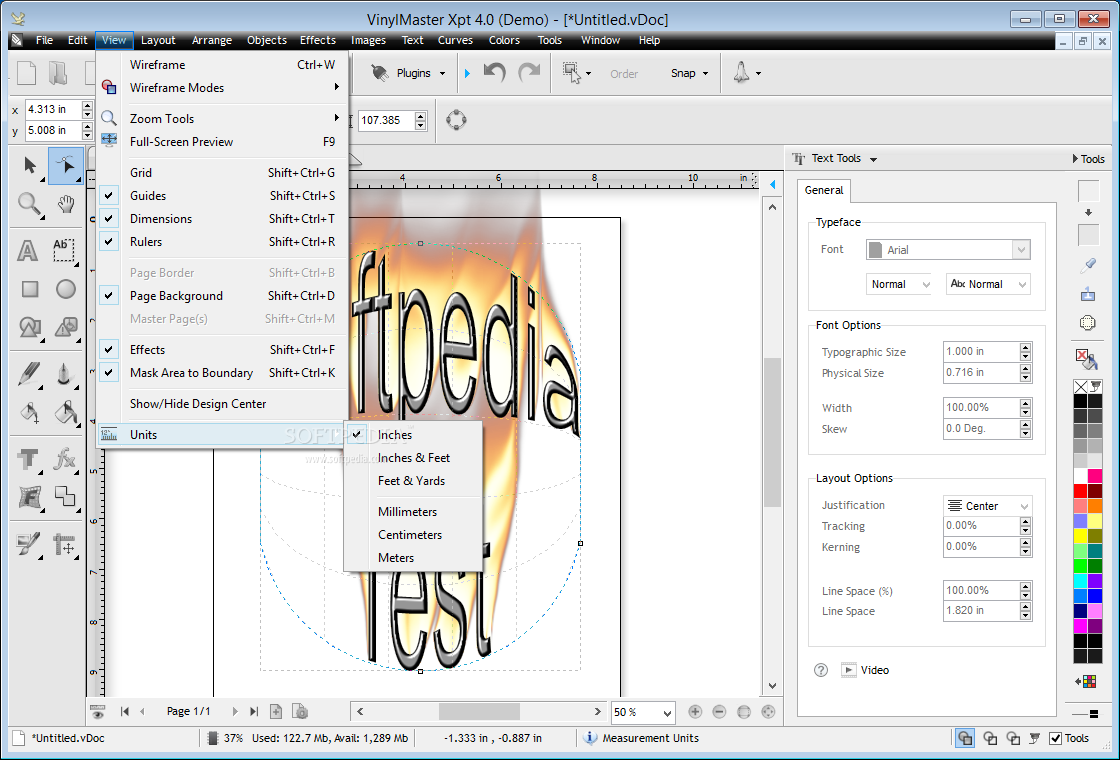Click the Typographic Size field
Viewport: 1120px width, 760px height.
tap(980, 351)
